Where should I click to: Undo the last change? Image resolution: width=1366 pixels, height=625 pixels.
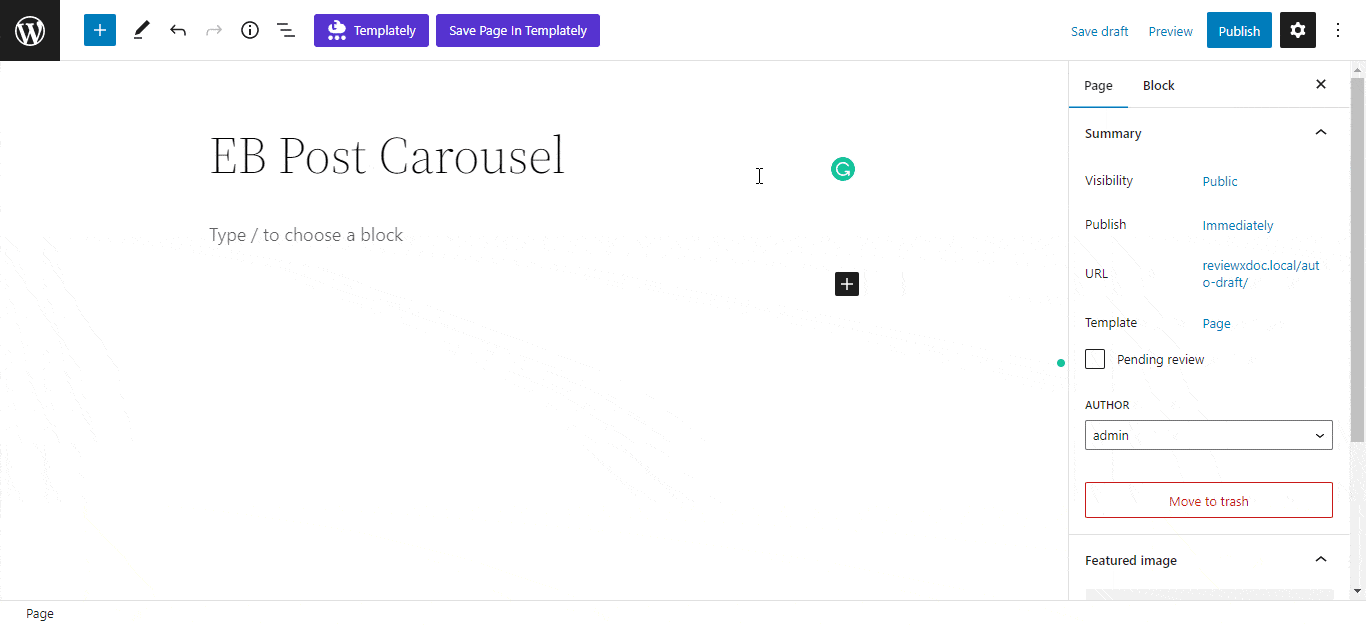coord(178,30)
